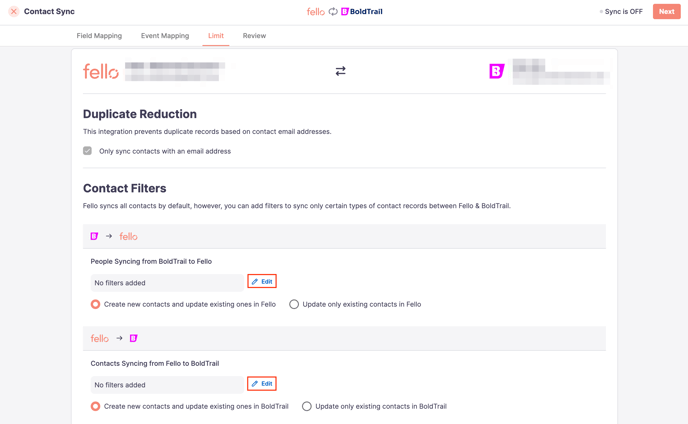Close the Contact Sync setup

point(14,11)
